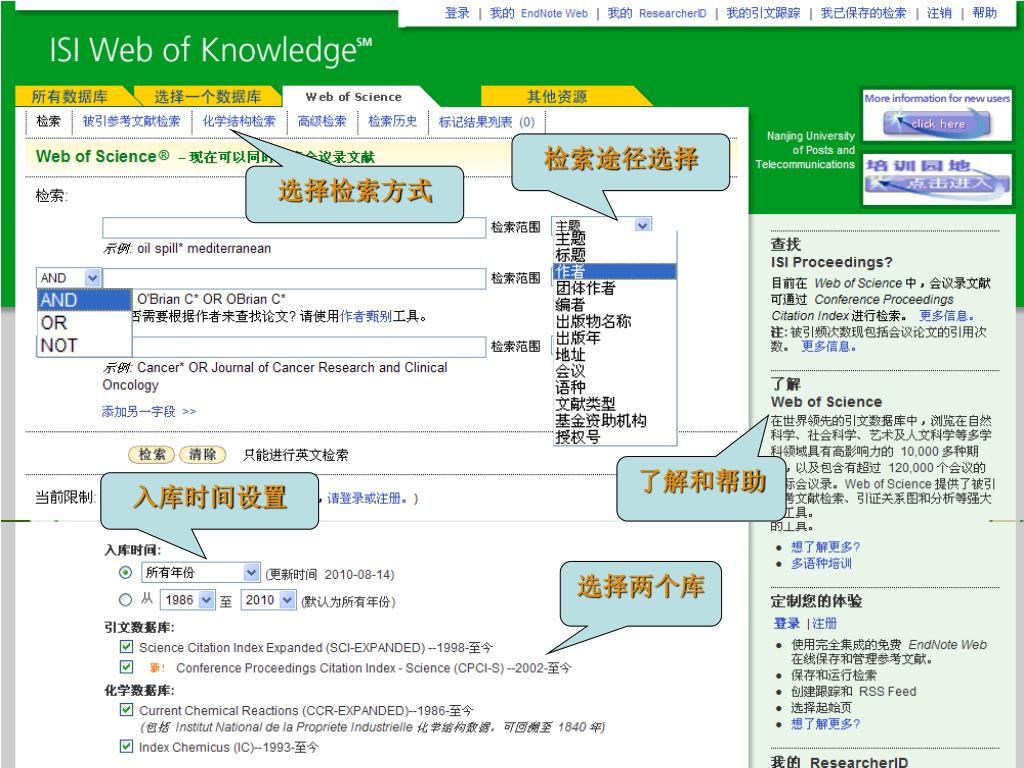Open the 培训园地 training banner

pyautogui.click(x=937, y=178)
